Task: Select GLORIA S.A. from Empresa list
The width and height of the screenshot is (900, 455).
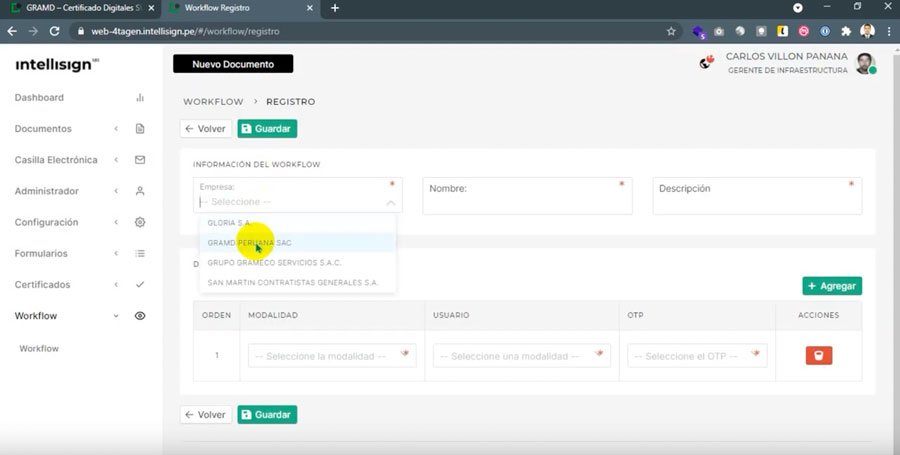Action: point(297,223)
